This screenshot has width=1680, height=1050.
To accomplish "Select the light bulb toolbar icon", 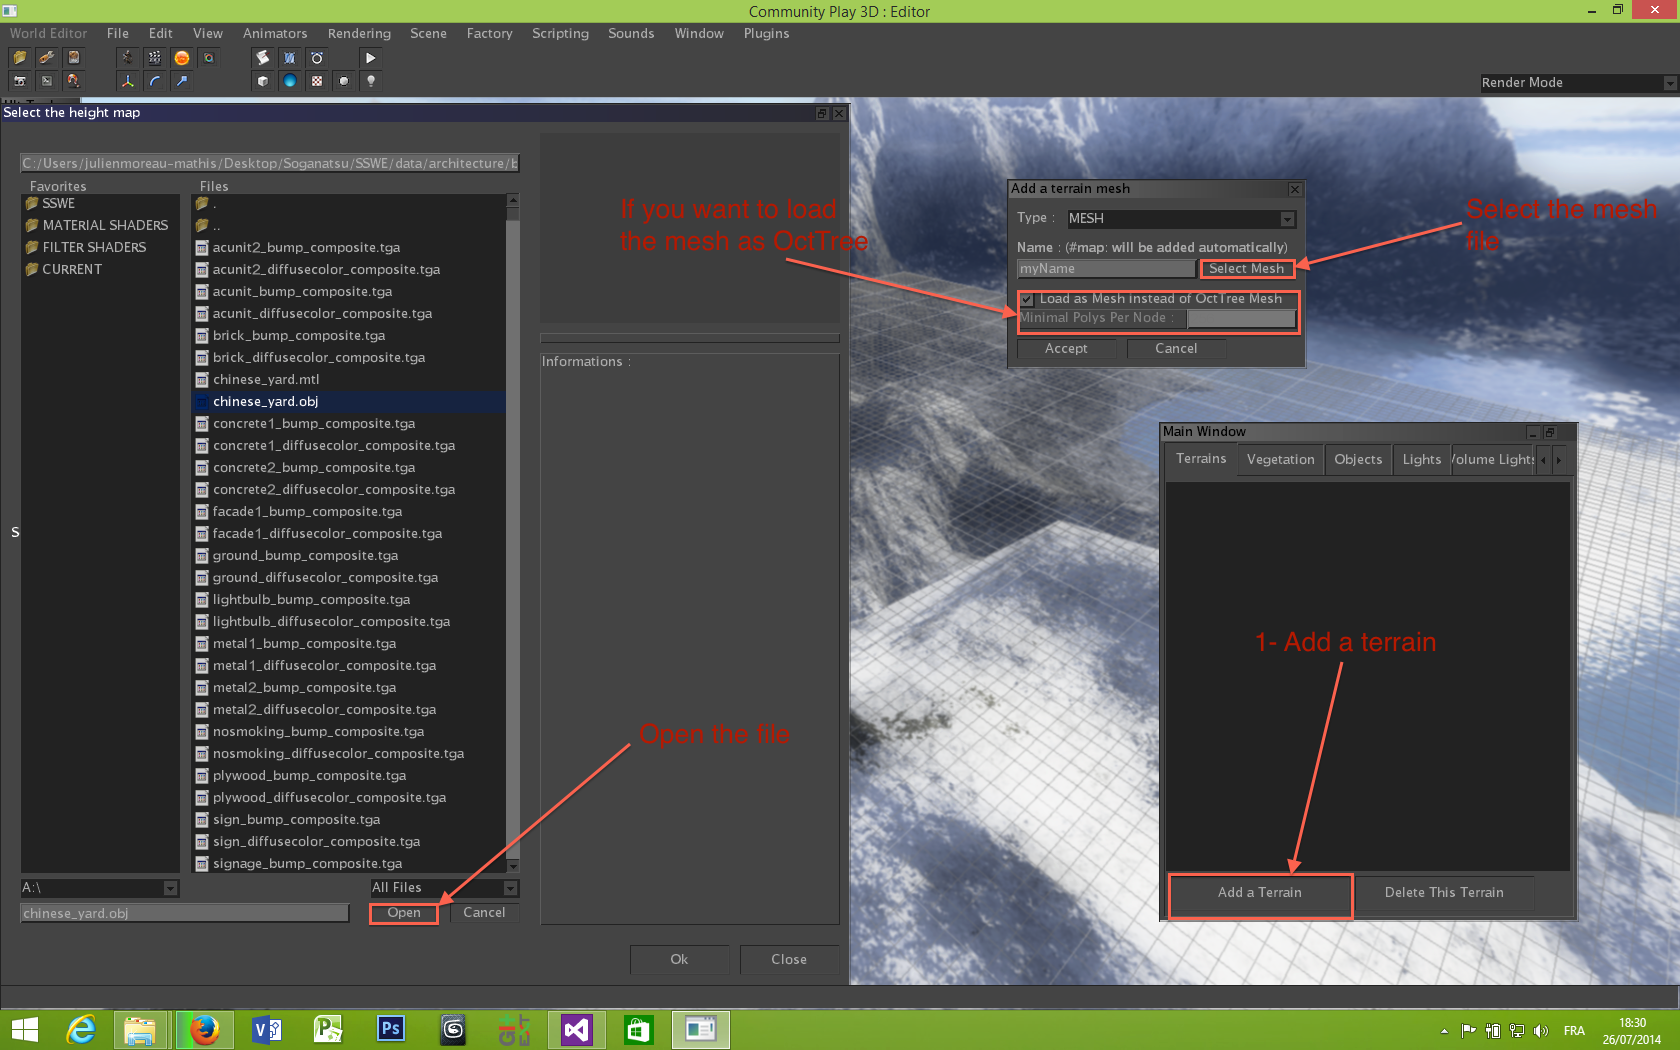I will (371, 81).
